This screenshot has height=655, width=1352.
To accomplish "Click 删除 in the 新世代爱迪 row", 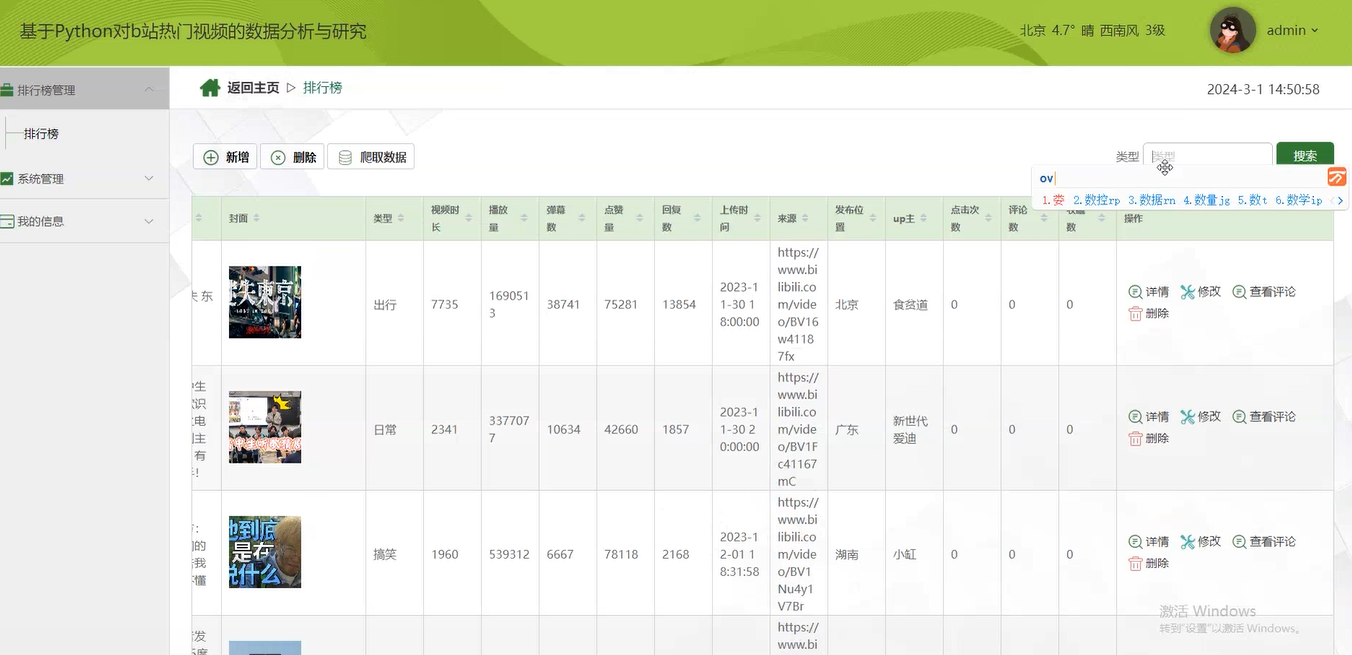I will point(1149,438).
